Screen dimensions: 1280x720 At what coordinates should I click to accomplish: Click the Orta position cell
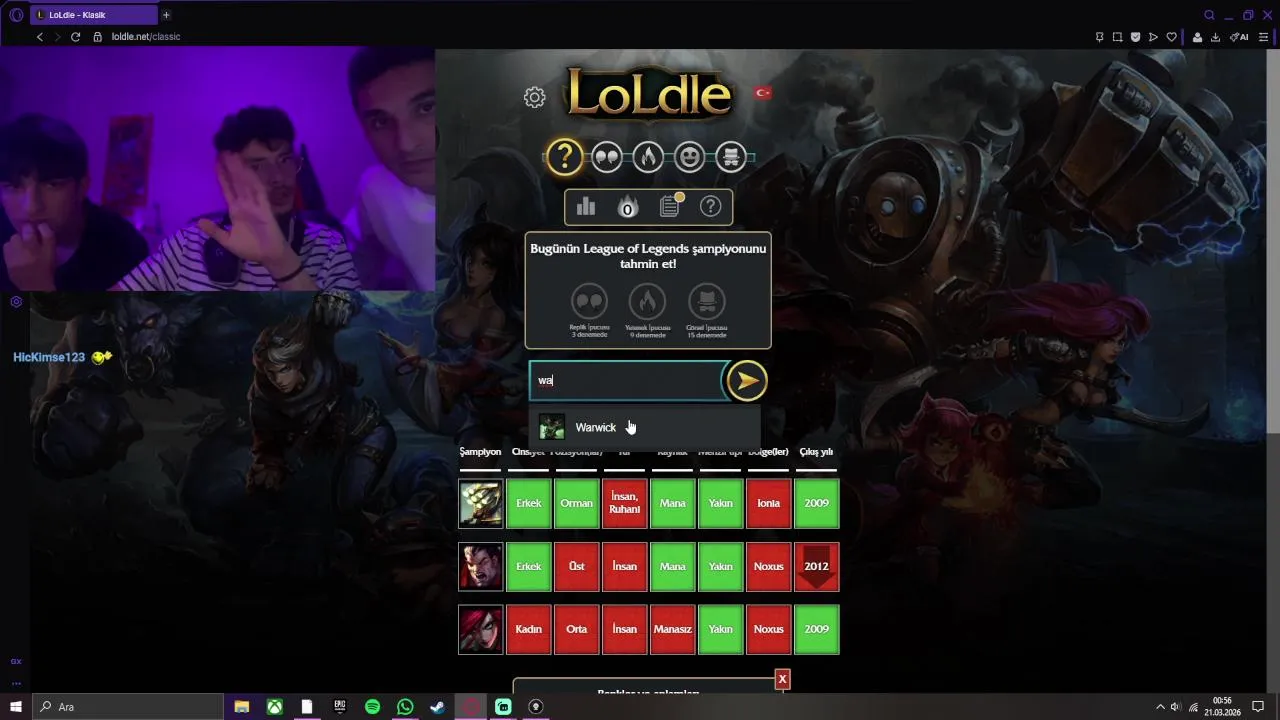pyautogui.click(x=577, y=629)
